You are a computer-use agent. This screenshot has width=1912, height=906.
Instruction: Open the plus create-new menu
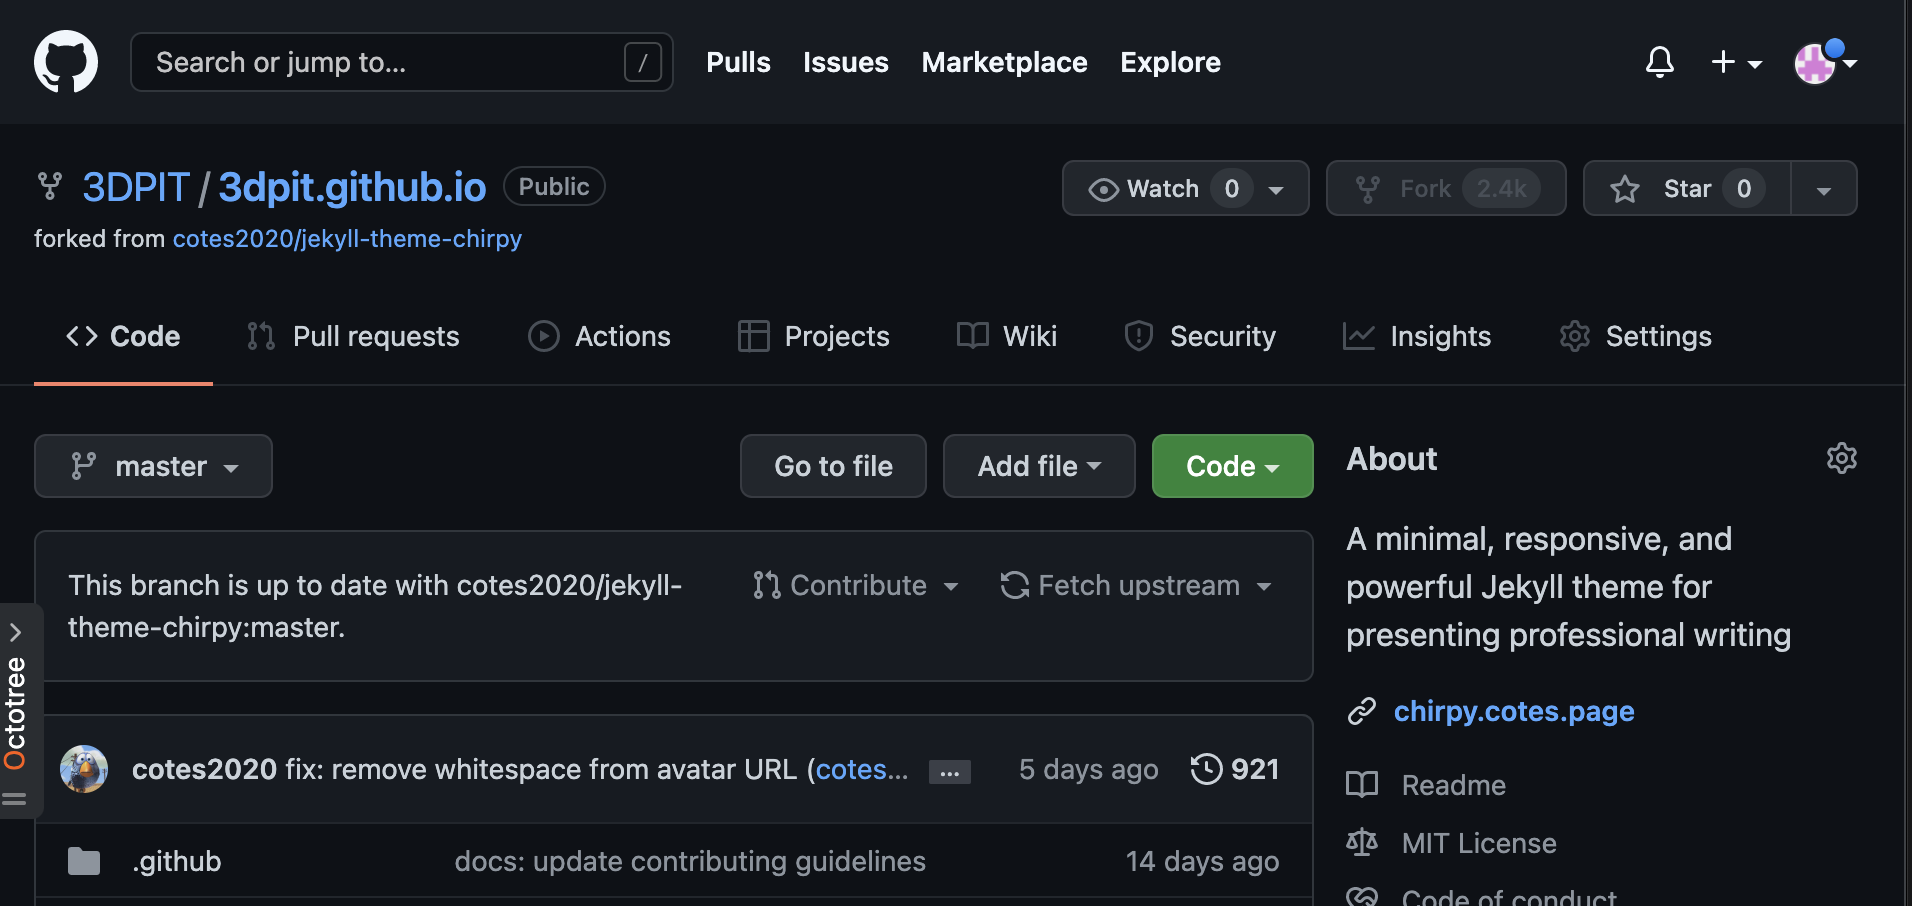pyautogui.click(x=1736, y=62)
